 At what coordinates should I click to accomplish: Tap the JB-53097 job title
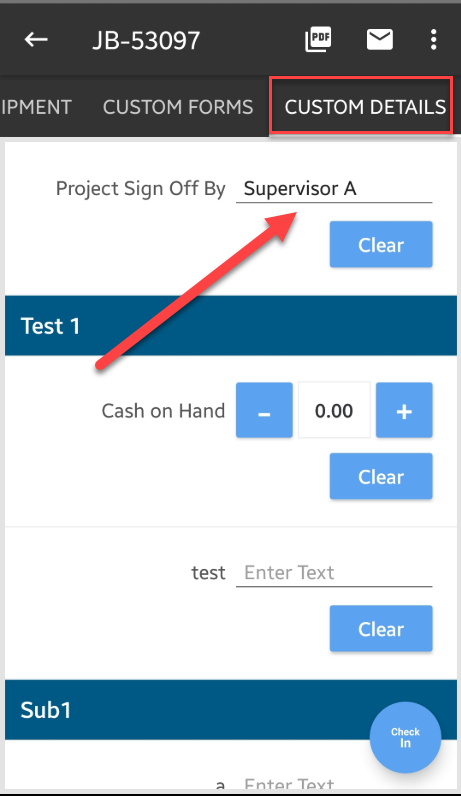tap(146, 40)
